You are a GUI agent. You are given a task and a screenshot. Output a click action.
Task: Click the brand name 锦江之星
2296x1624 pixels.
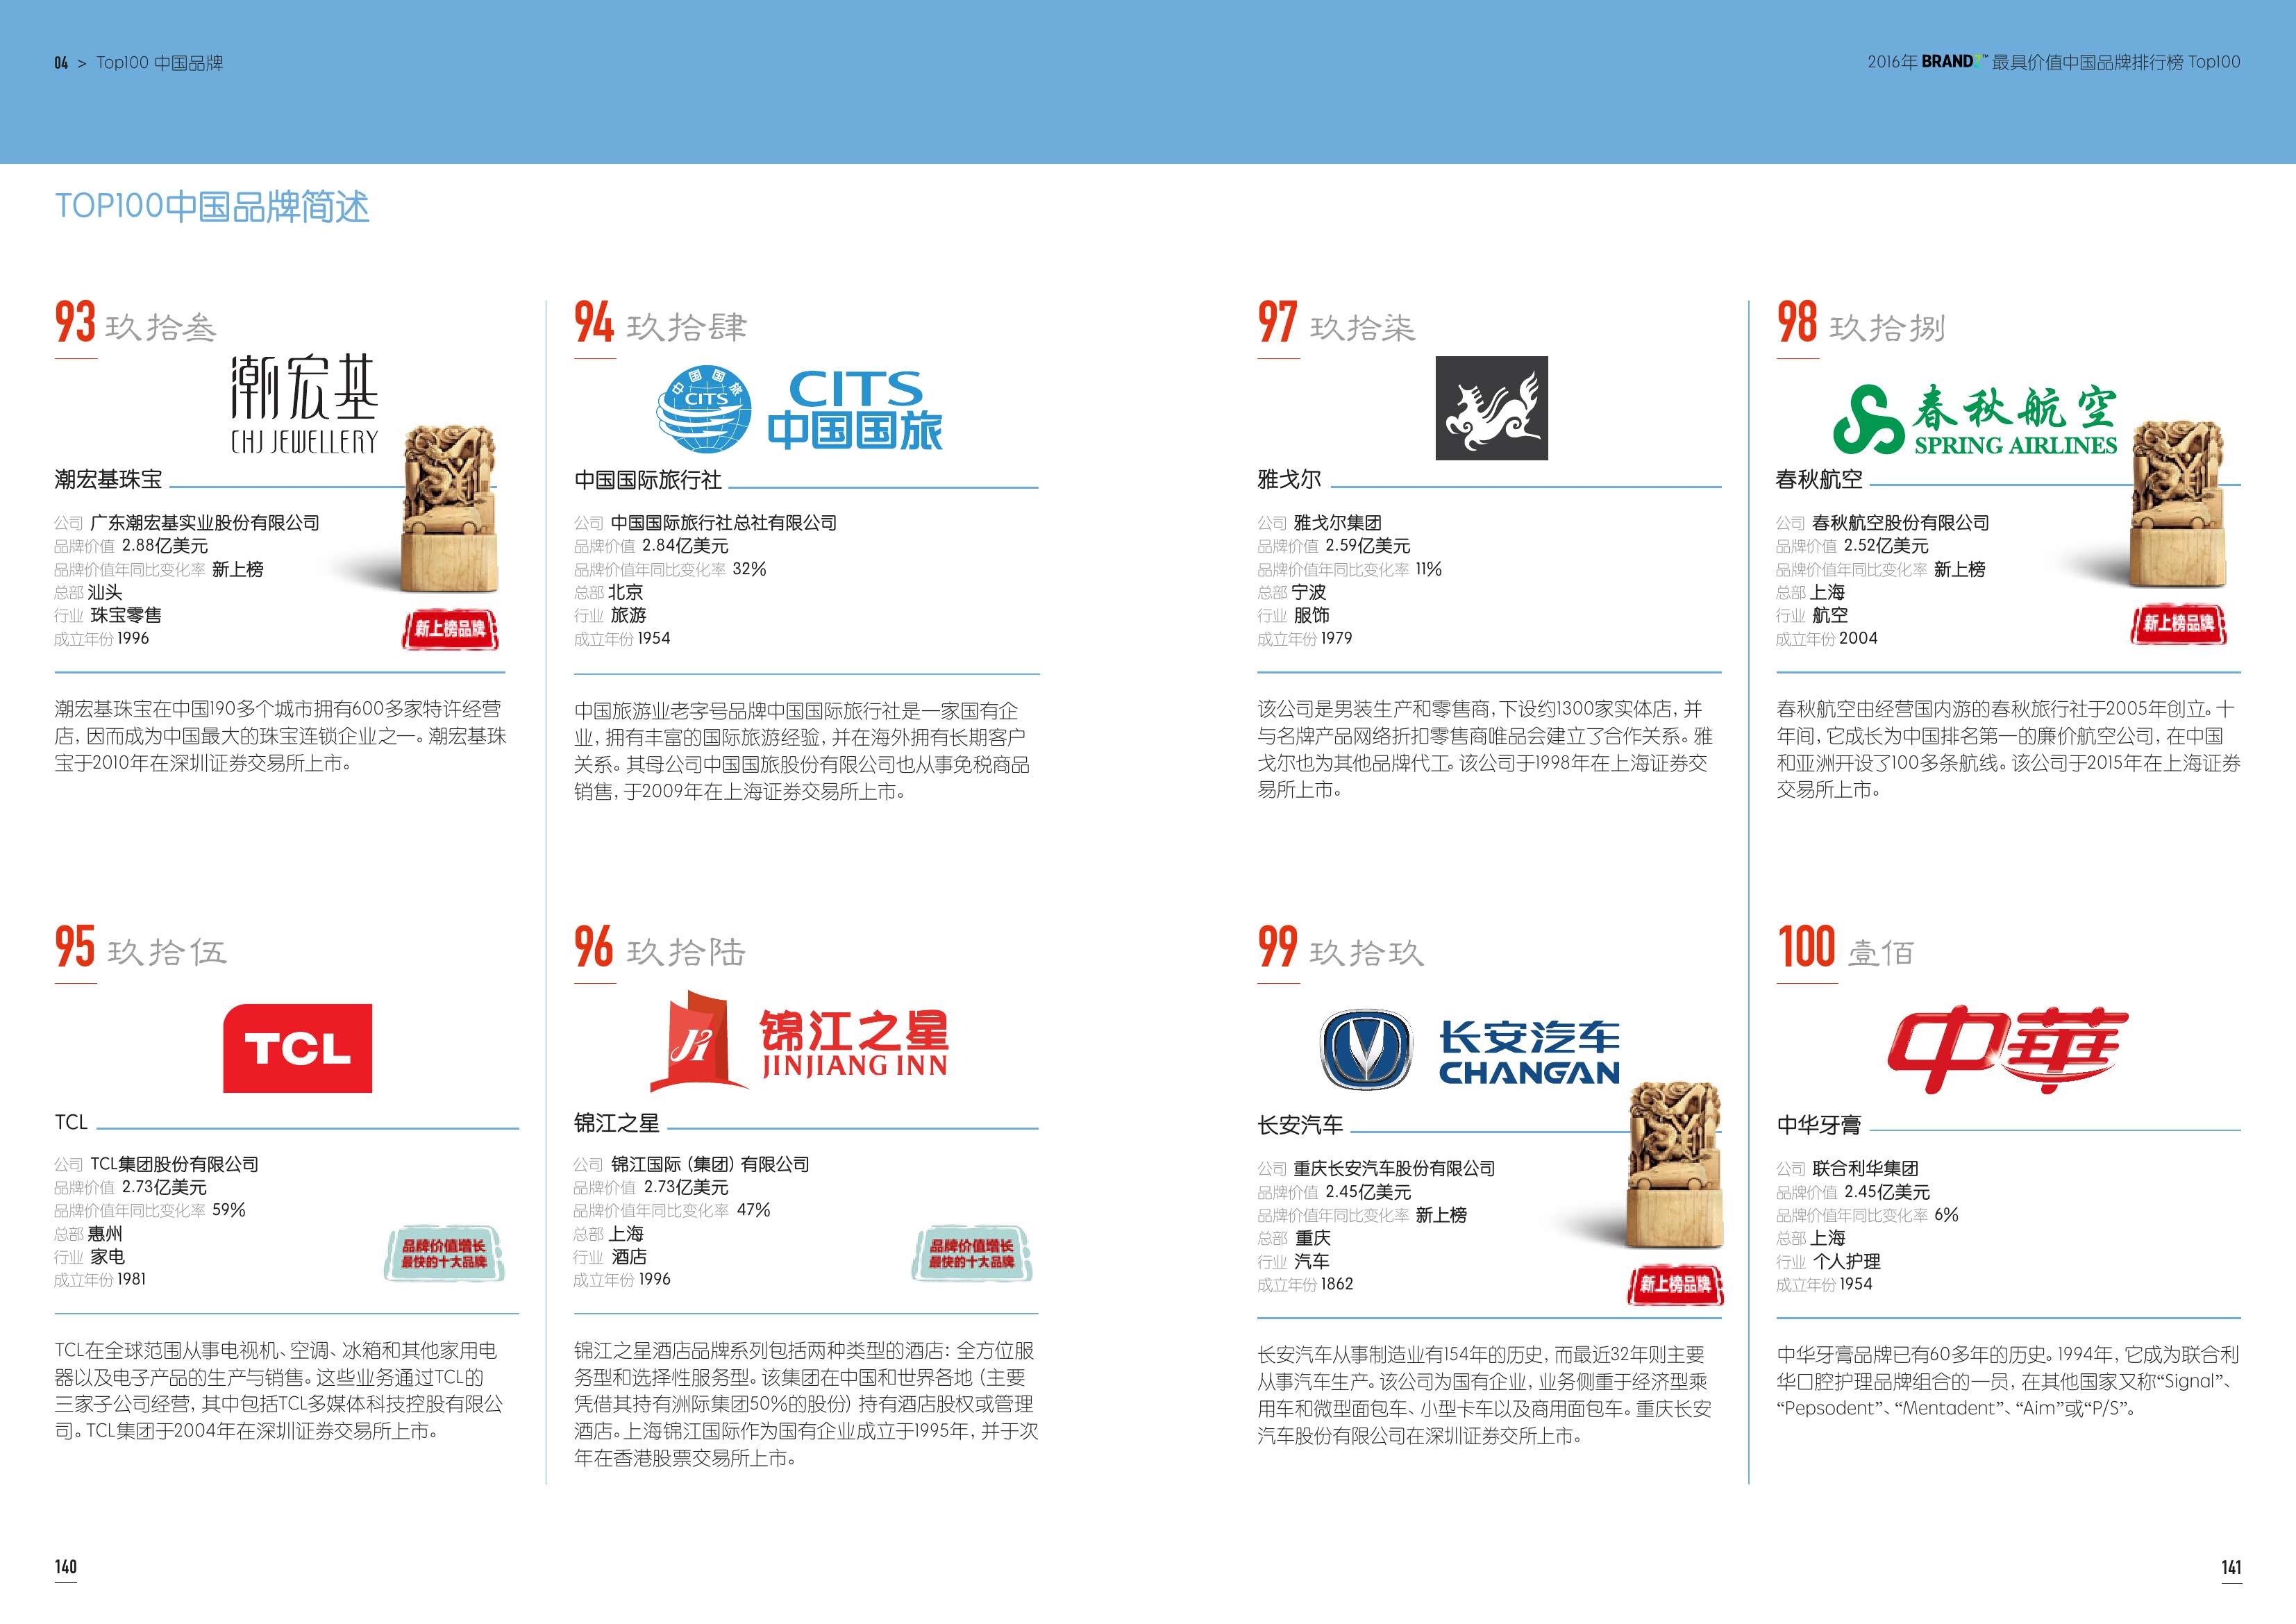(x=617, y=1123)
